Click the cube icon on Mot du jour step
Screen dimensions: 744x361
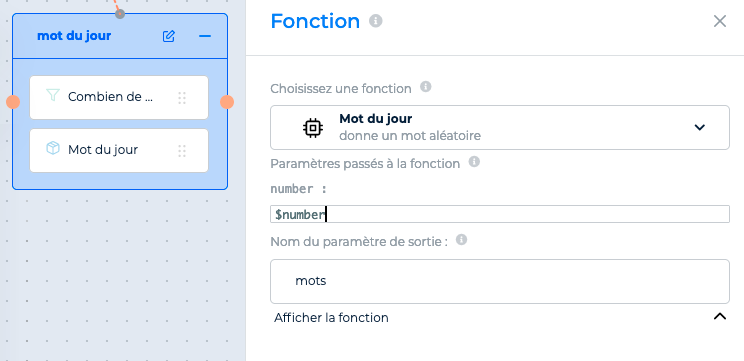pos(53,148)
